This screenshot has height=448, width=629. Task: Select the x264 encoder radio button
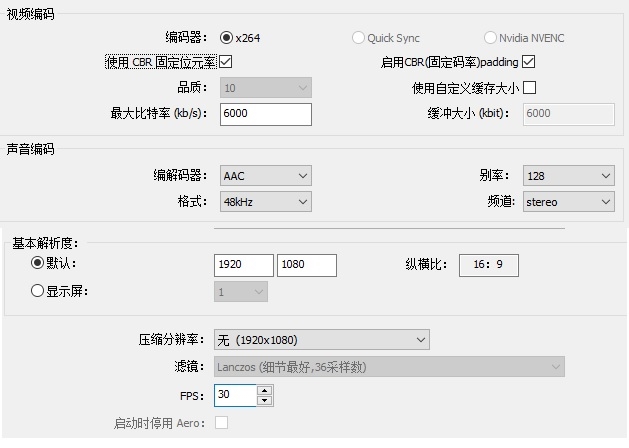(x=226, y=38)
